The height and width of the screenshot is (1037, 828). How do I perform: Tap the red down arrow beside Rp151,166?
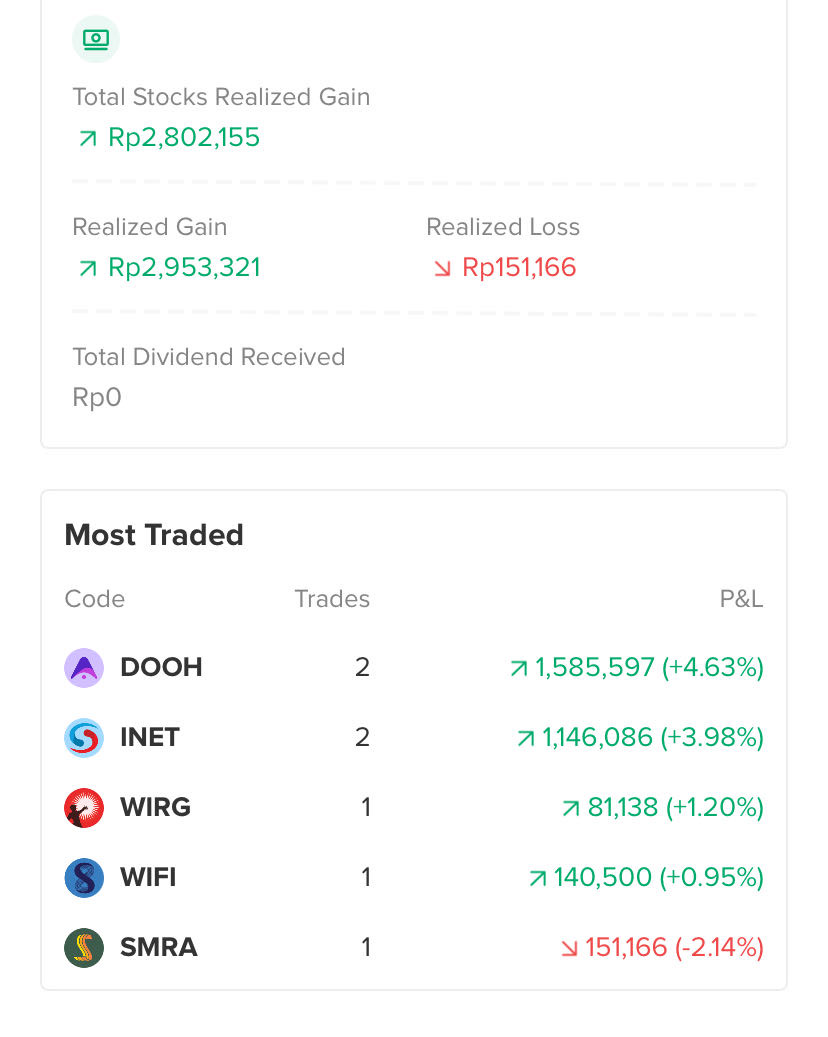tap(442, 269)
